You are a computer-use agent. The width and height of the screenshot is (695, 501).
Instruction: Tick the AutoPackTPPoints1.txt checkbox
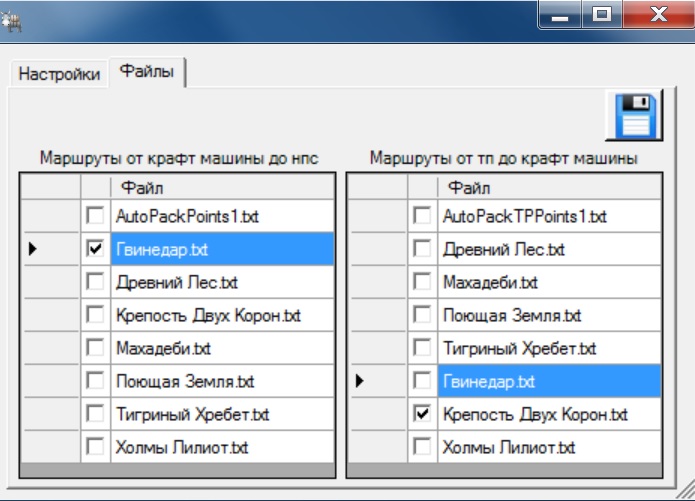423,216
